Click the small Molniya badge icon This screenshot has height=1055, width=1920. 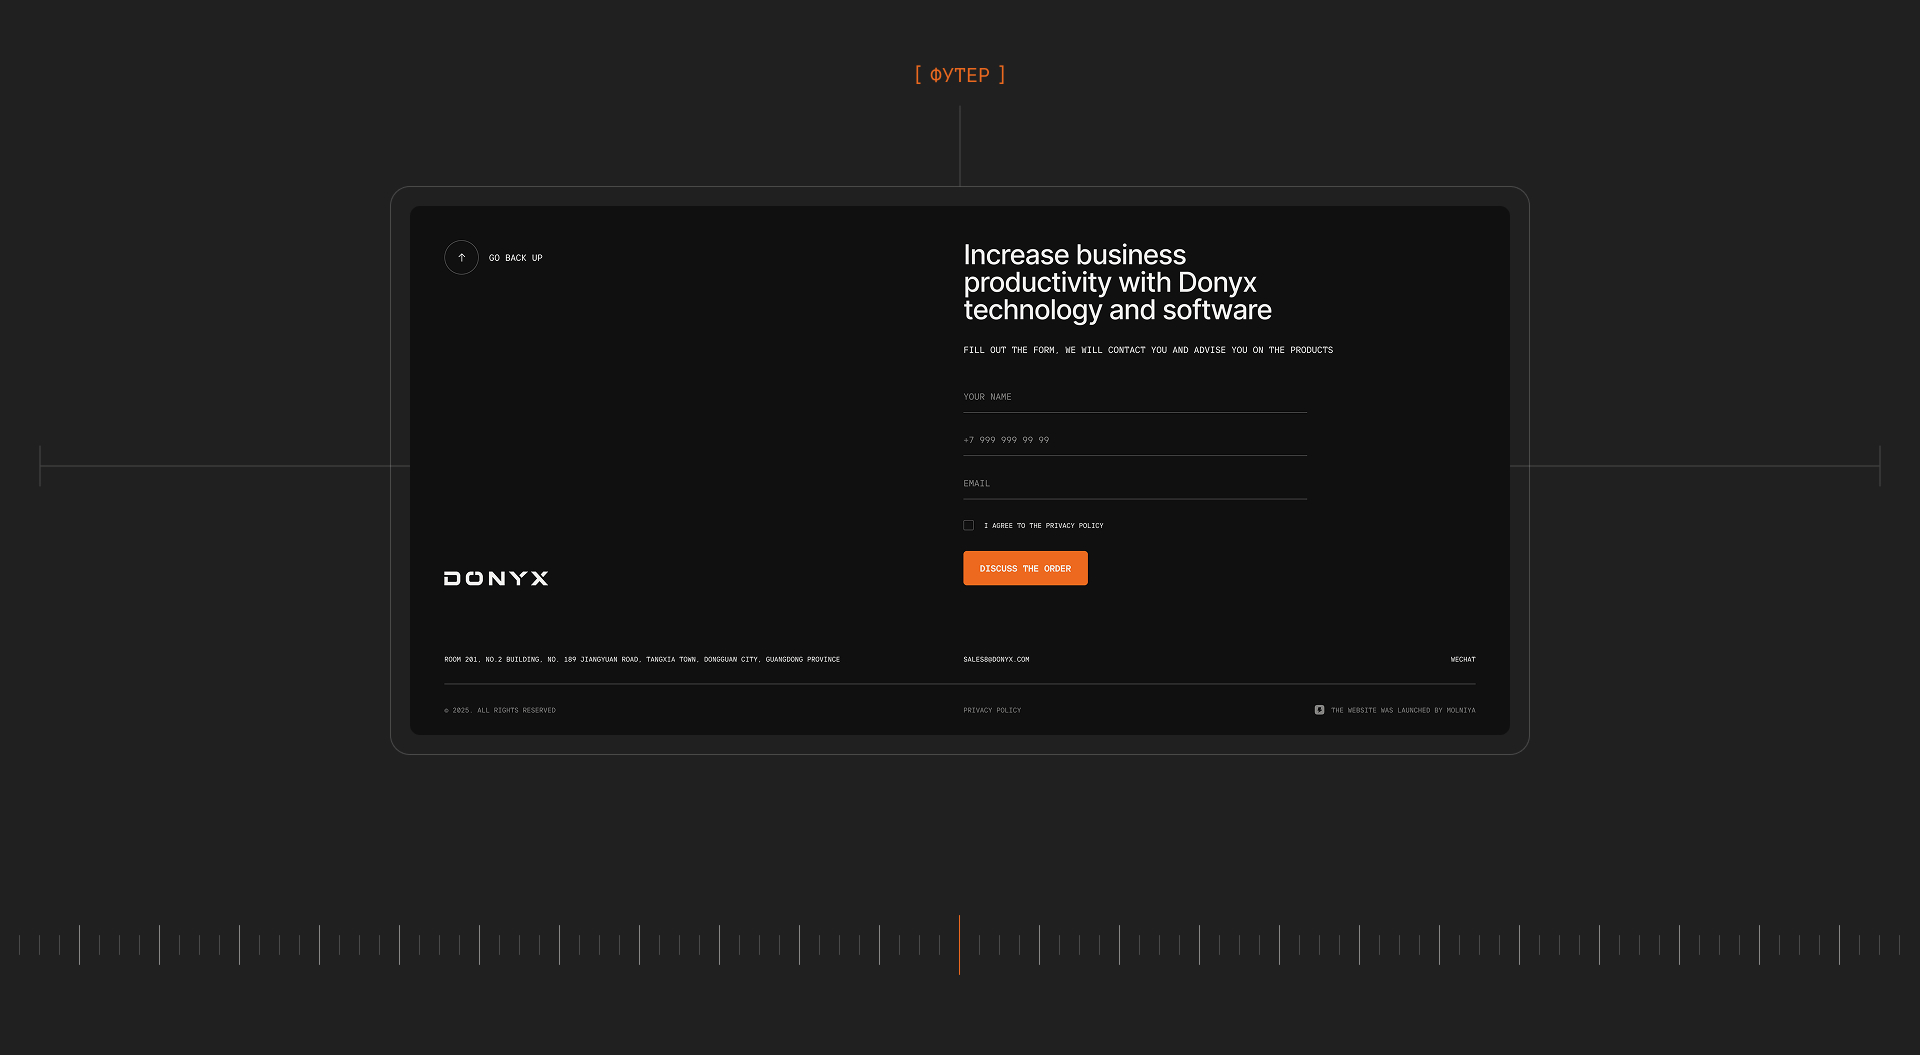click(1319, 710)
